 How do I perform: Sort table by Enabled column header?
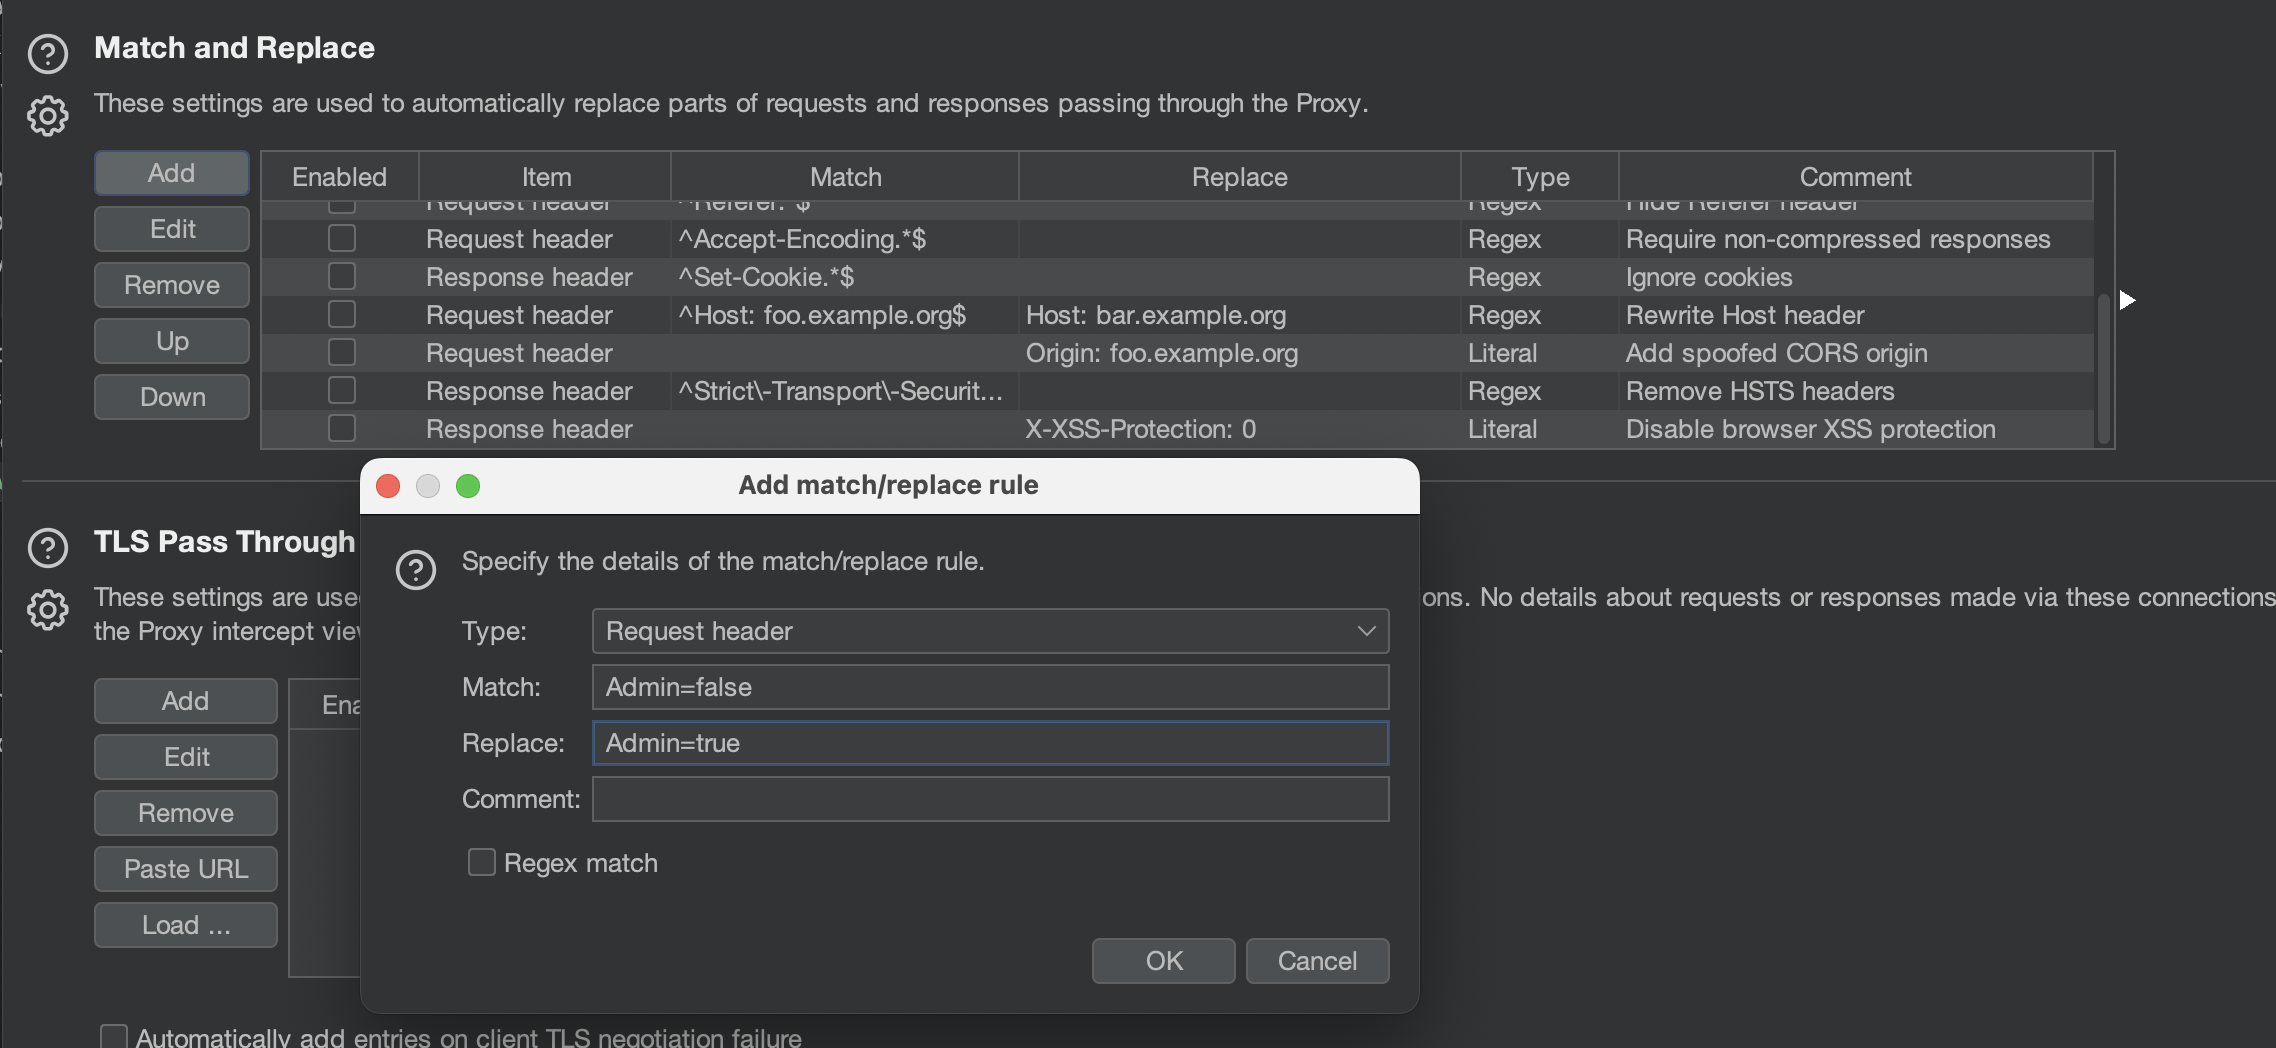pos(339,177)
